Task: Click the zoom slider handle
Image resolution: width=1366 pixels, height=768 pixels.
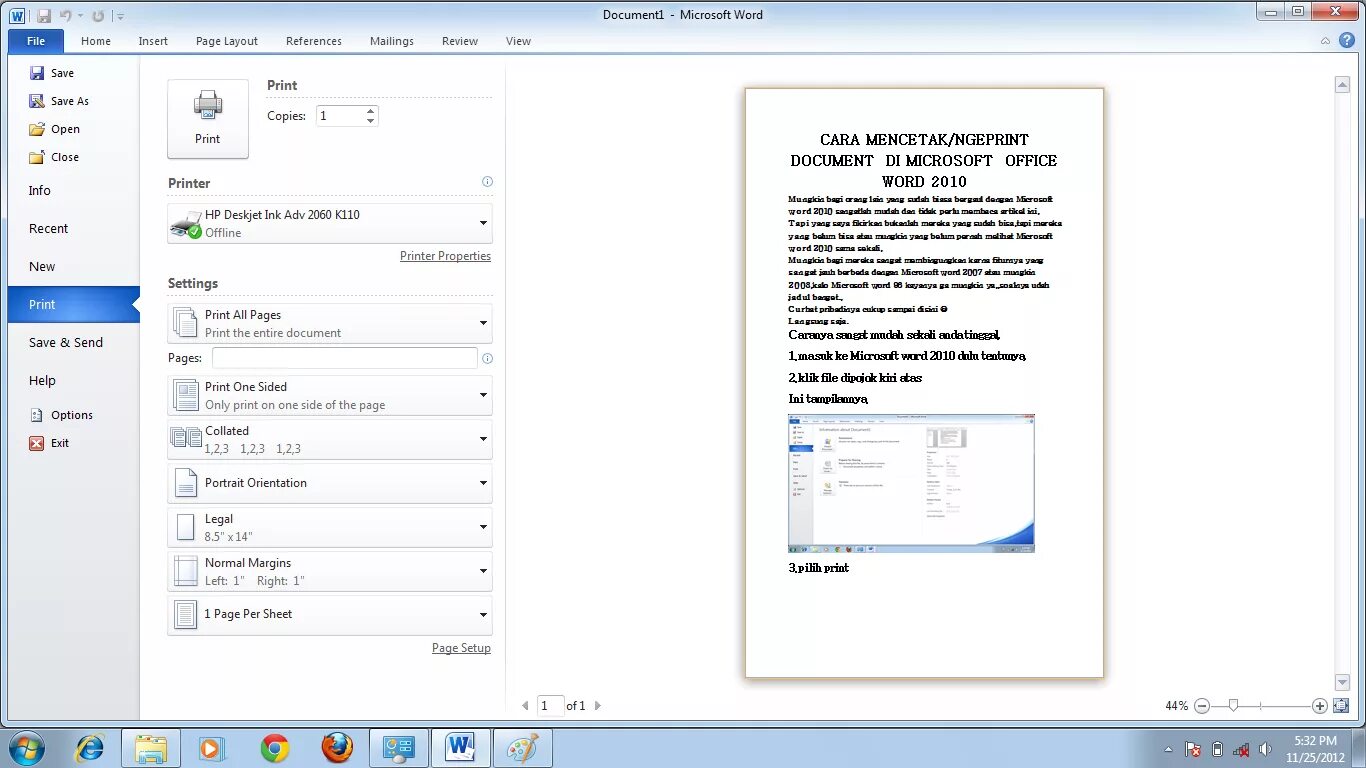Action: (x=1233, y=706)
